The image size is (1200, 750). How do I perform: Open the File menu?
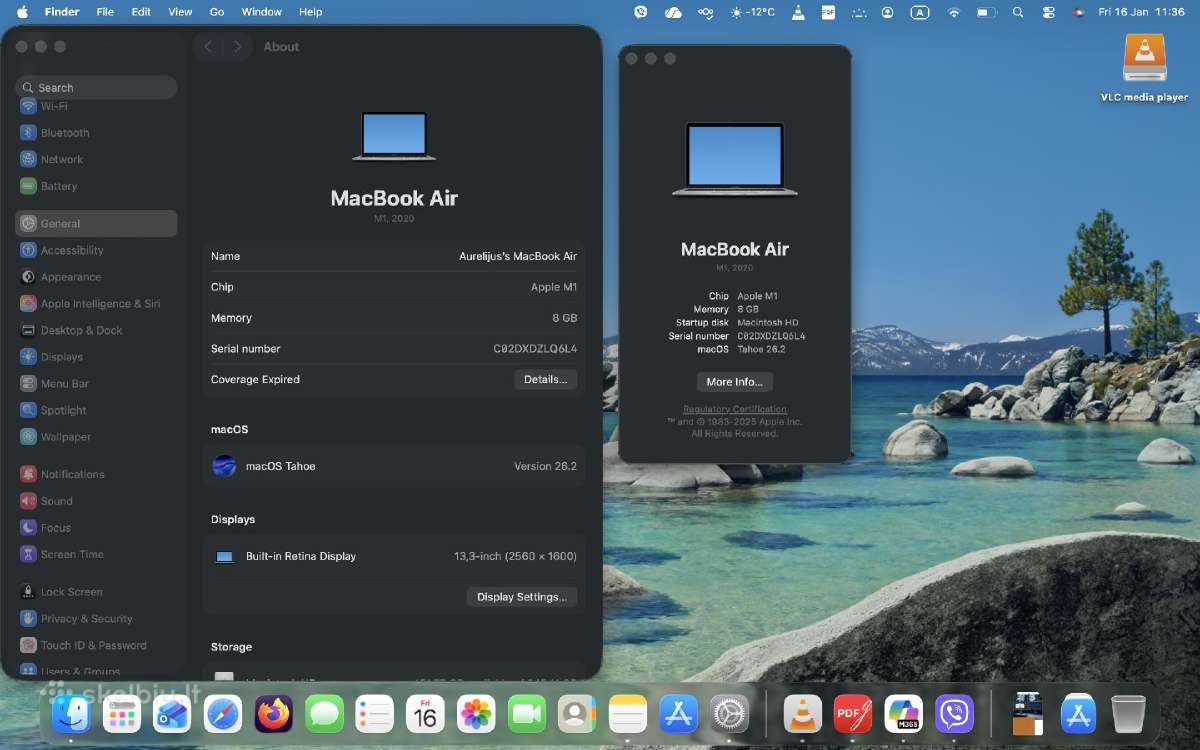(105, 12)
